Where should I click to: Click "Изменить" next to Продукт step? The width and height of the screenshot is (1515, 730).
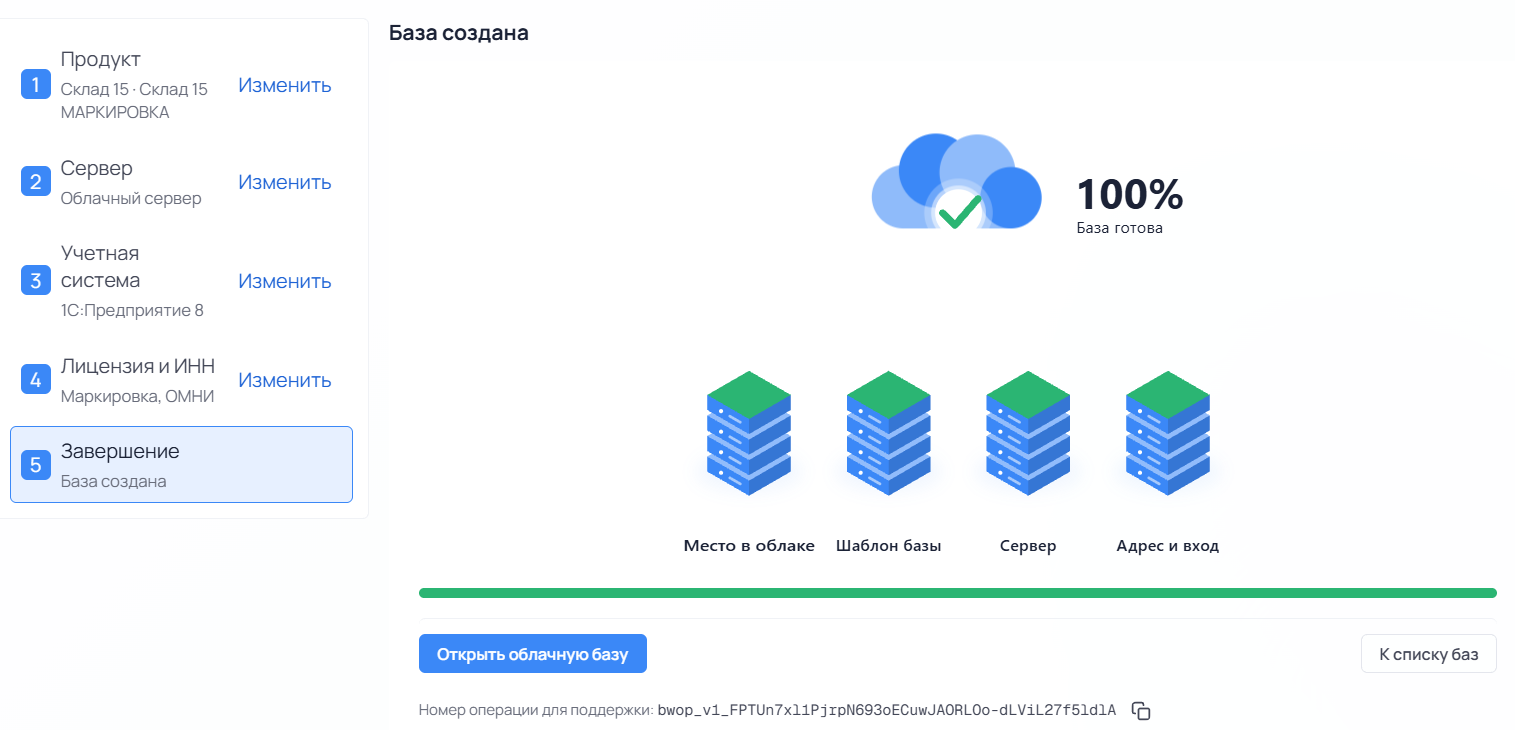pyautogui.click(x=285, y=85)
